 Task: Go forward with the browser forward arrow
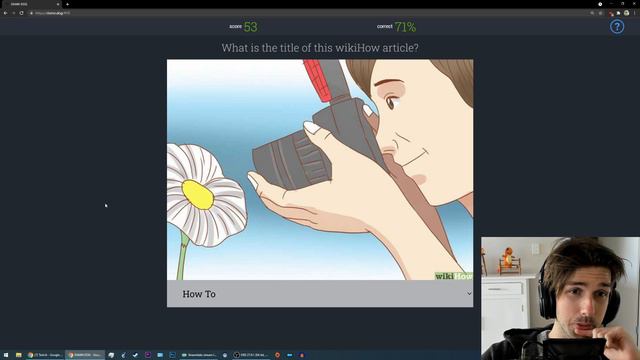(13, 13)
